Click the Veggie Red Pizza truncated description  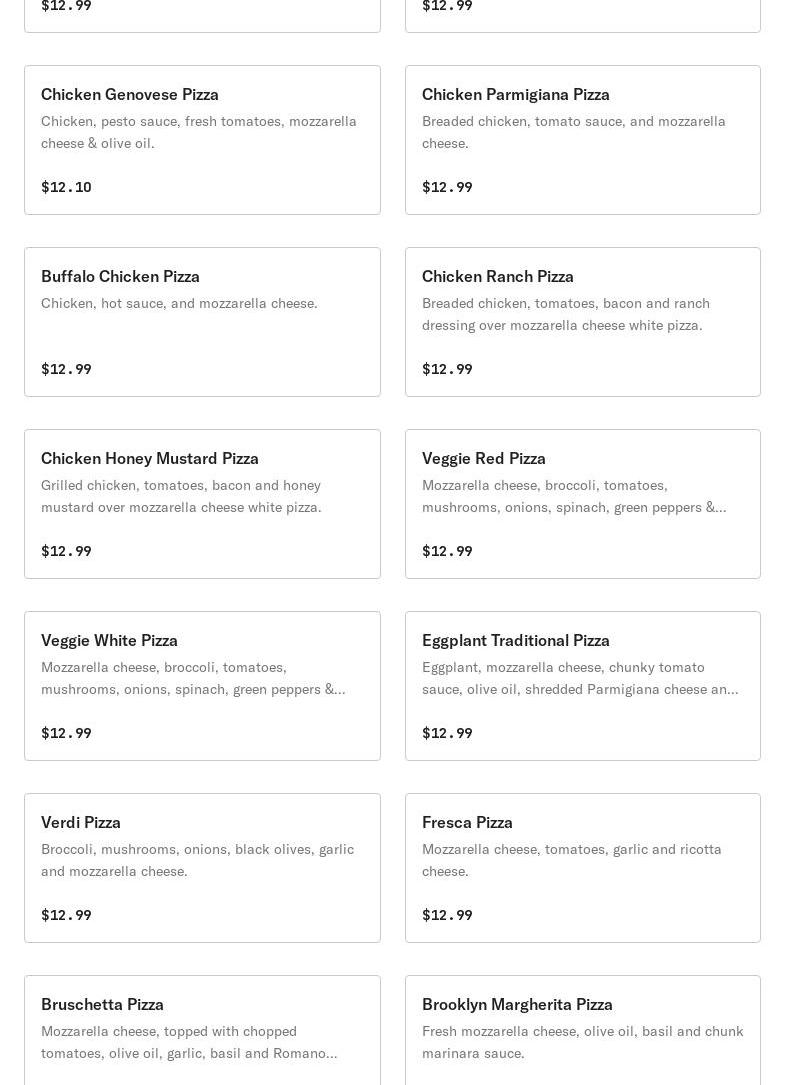click(573, 496)
